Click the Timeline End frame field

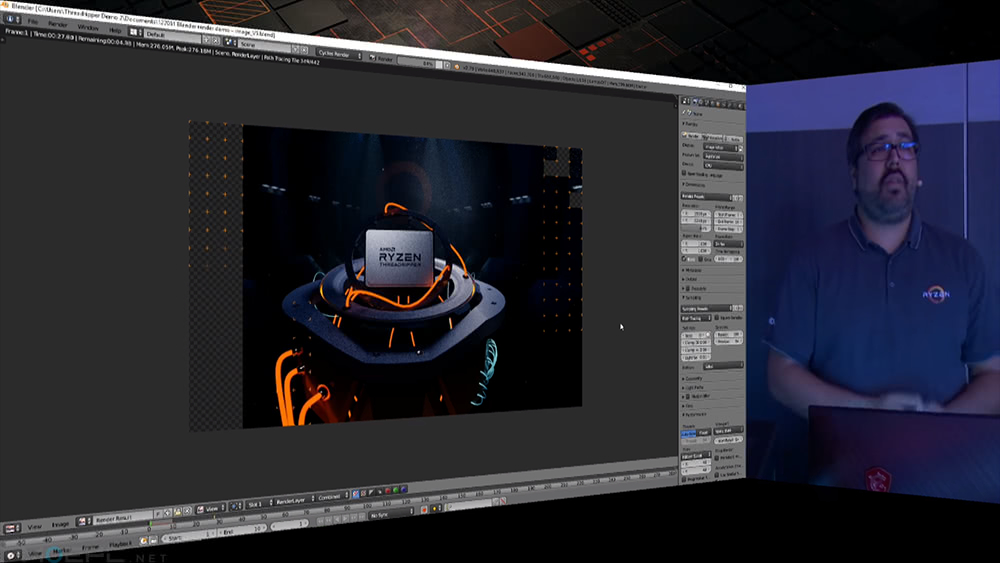tap(242, 530)
